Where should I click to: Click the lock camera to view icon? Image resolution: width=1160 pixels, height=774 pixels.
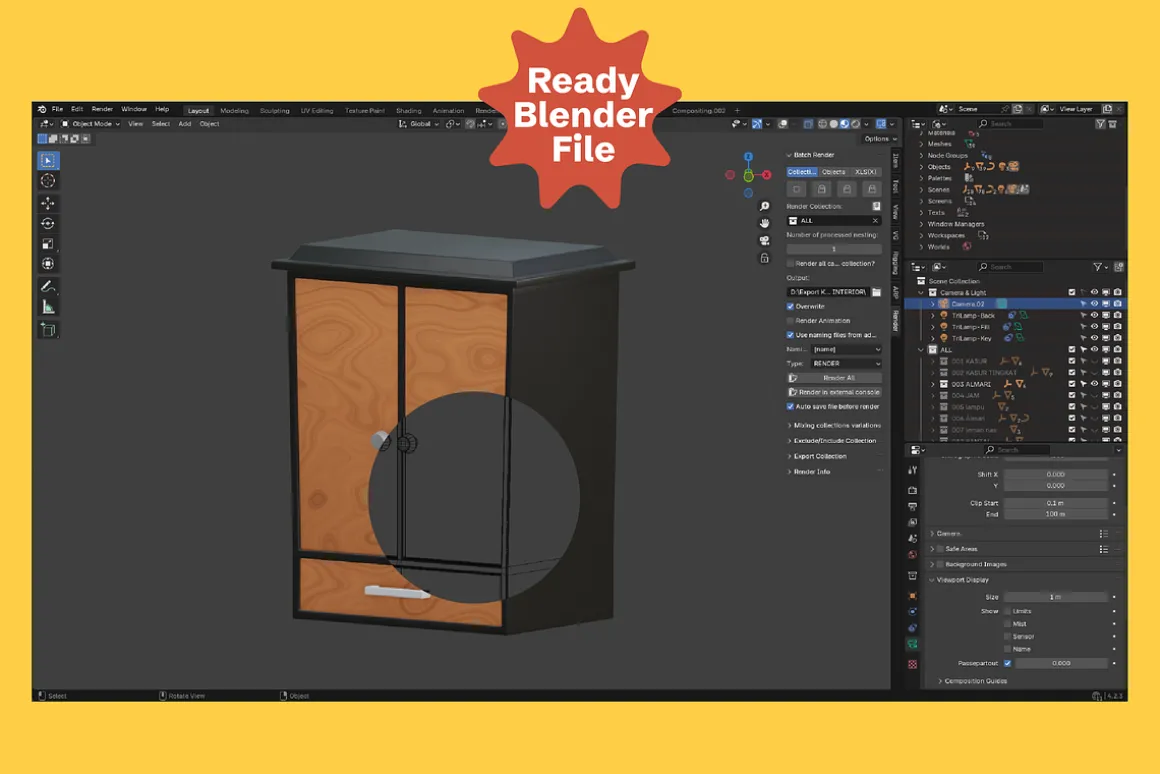[764, 258]
